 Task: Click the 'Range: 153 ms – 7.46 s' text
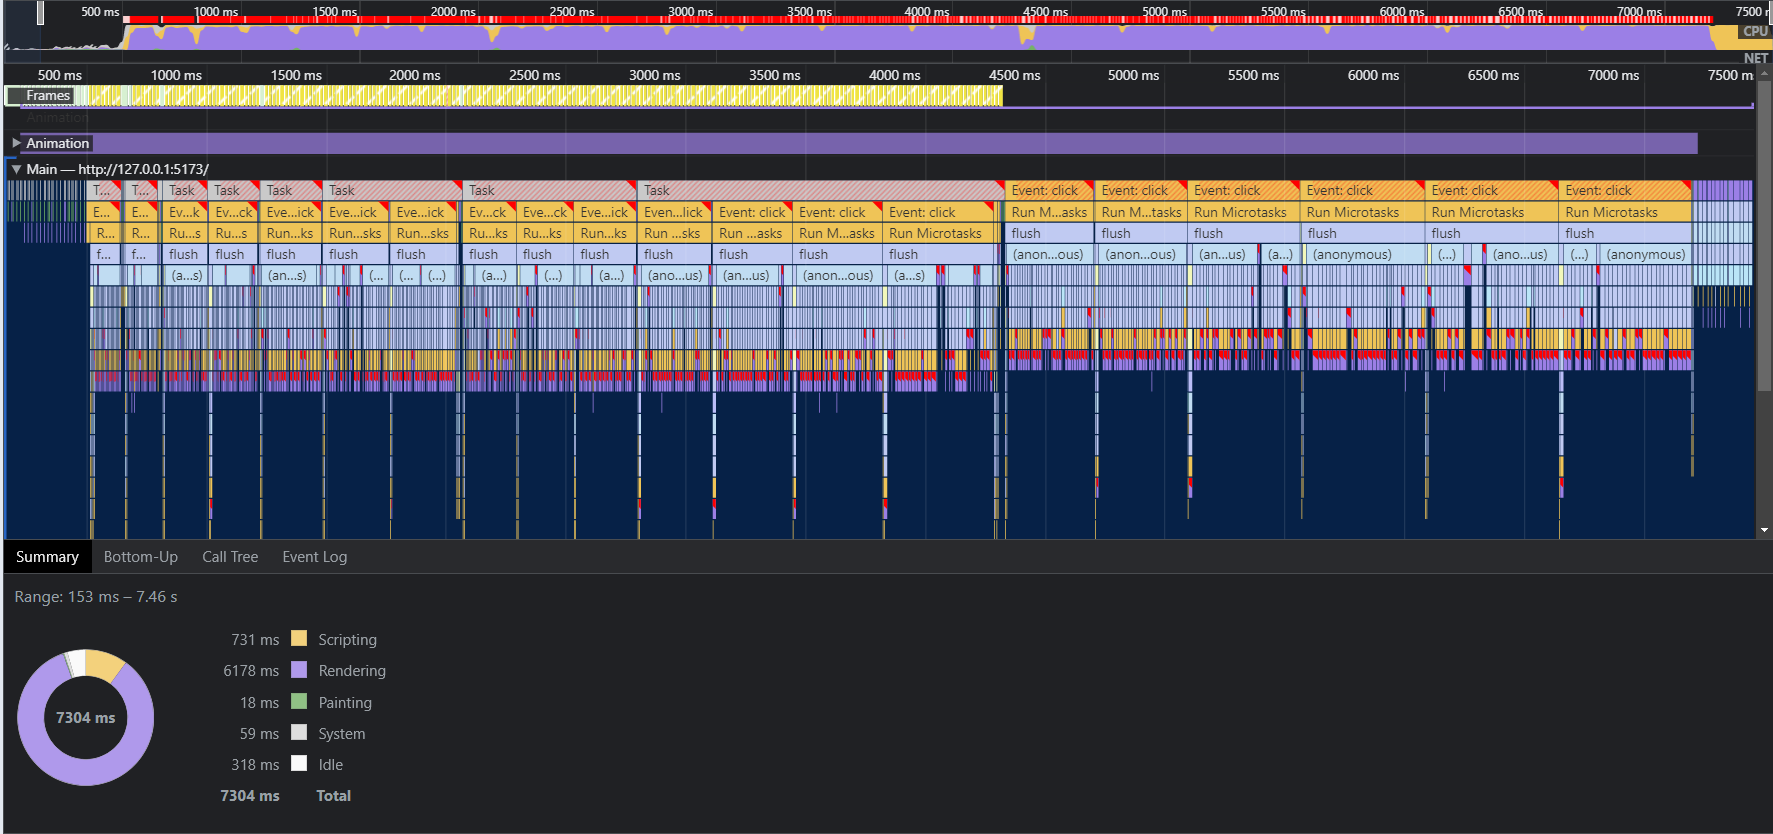tap(96, 597)
